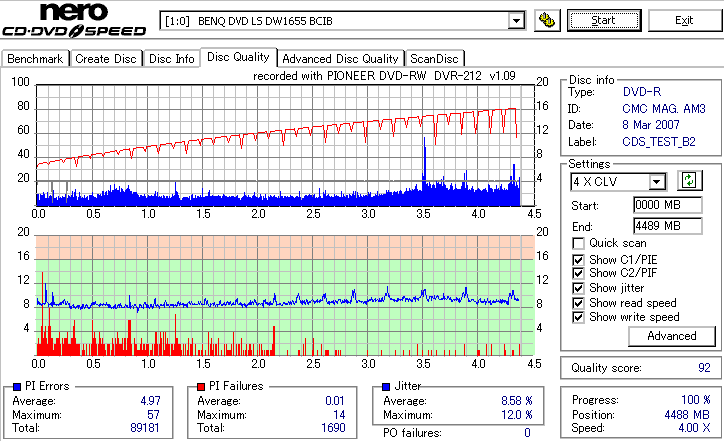This screenshot has height=441, width=724.
Task: Click the red PI Failures legend square
Action: tap(201, 387)
